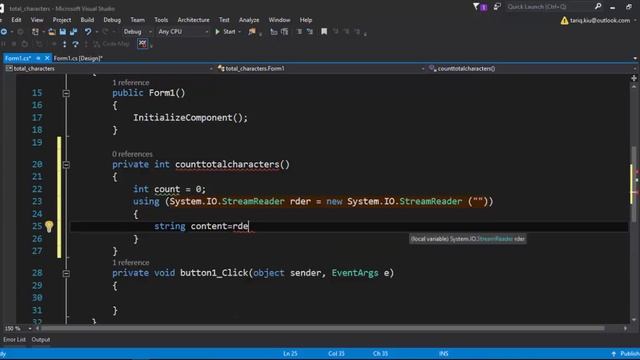Open the Tools menu
640x360 pixels.
[161, 20]
